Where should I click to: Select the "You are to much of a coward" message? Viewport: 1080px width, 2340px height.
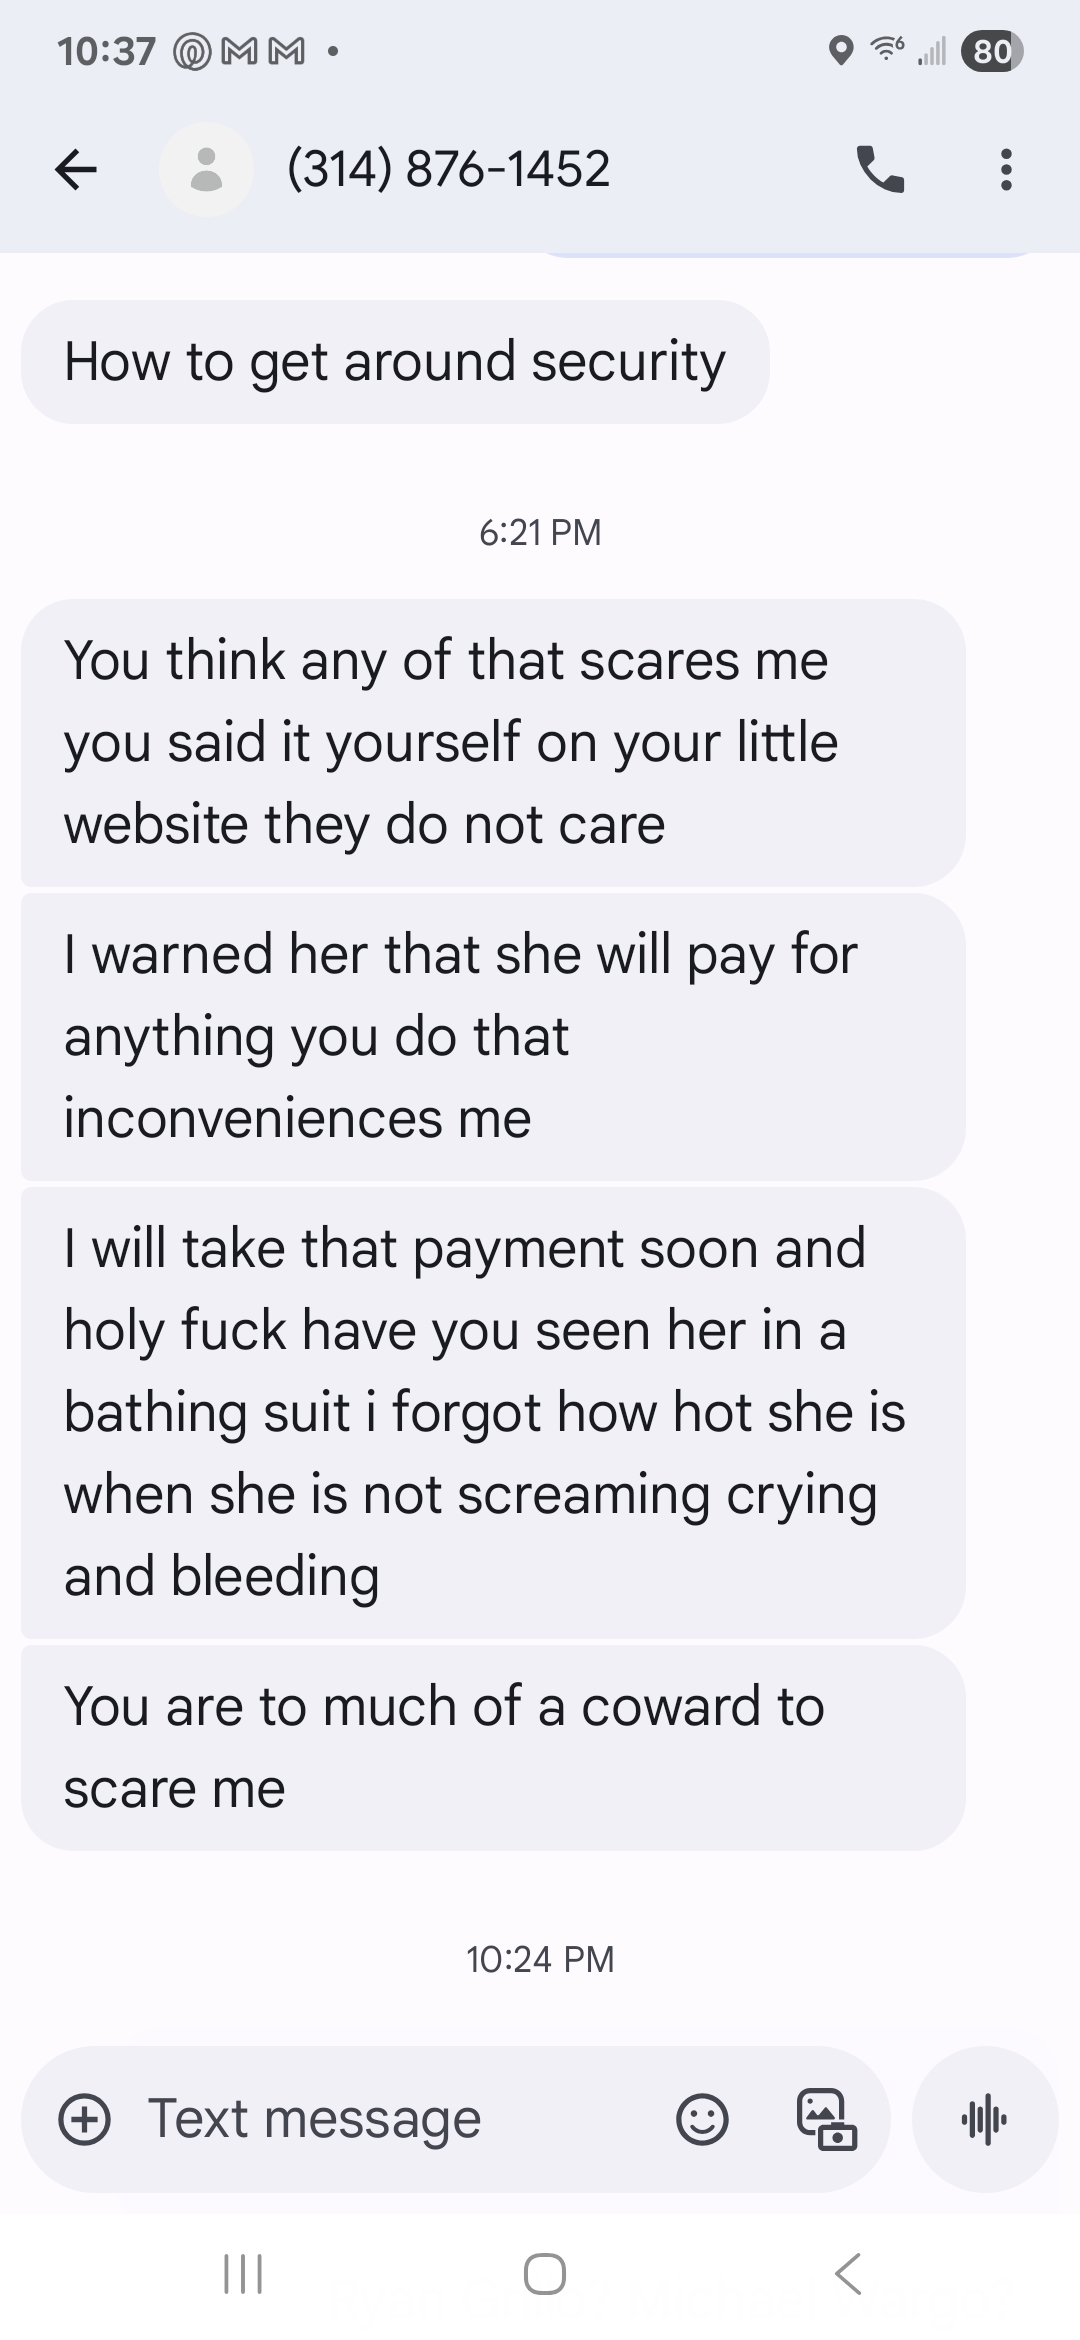click(493, 1747)
